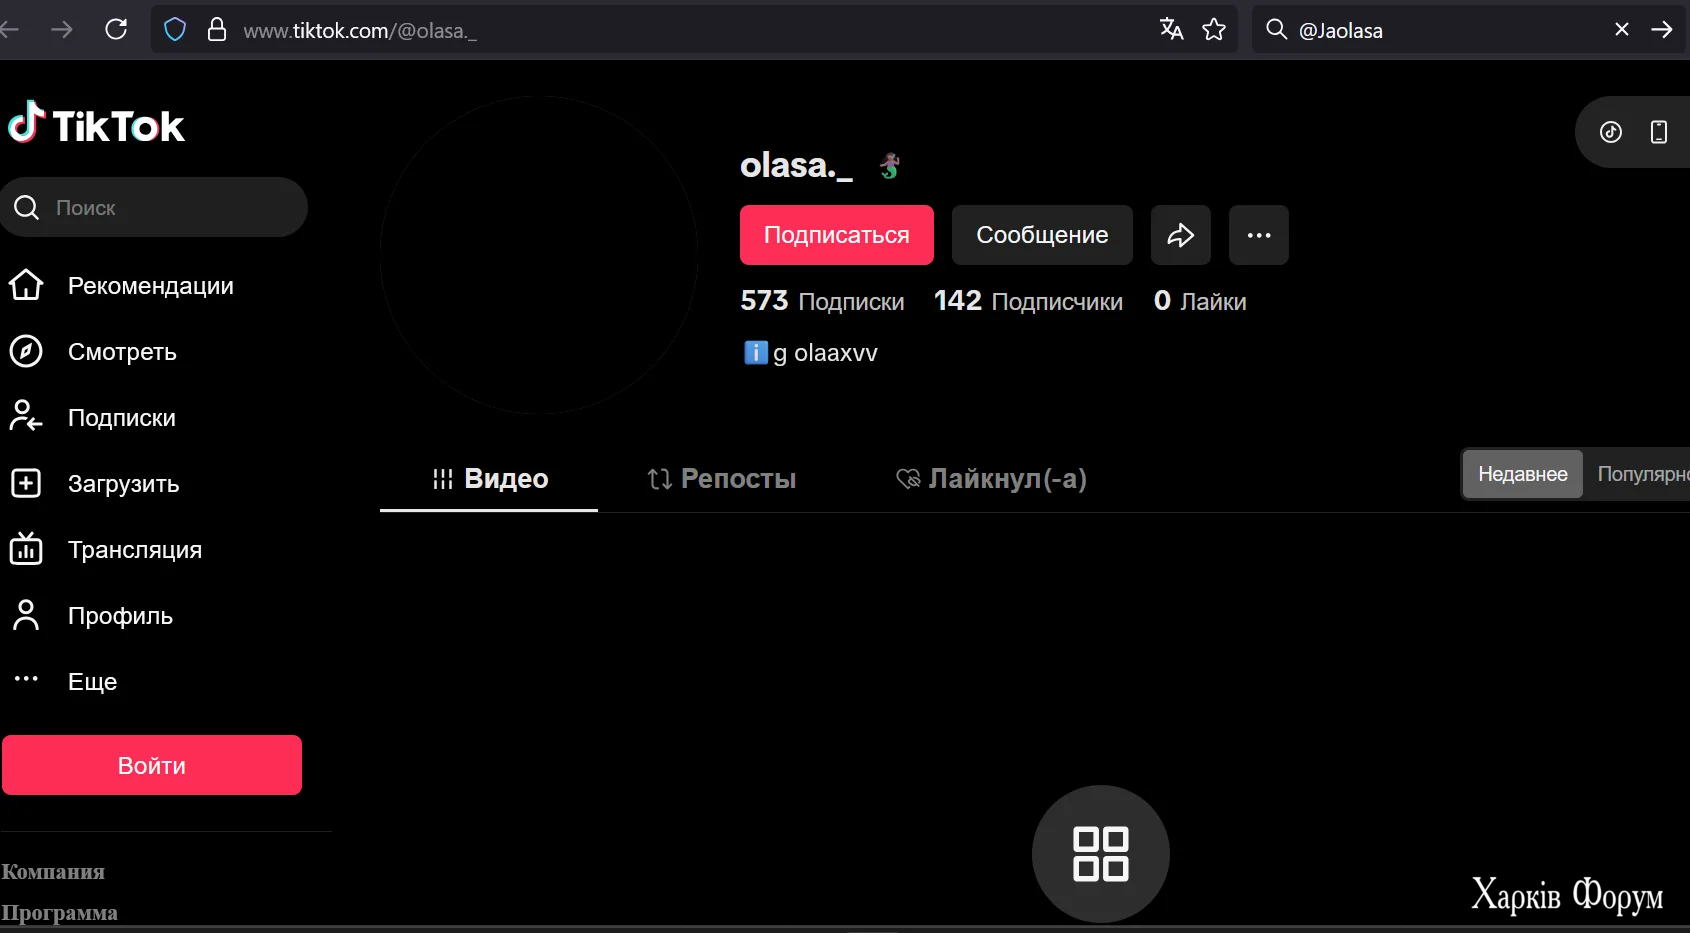The height and width of the screenshot is (933, 1690).
Task: Click Трансляция live icon in sidebar
Action: pos(26,549)
